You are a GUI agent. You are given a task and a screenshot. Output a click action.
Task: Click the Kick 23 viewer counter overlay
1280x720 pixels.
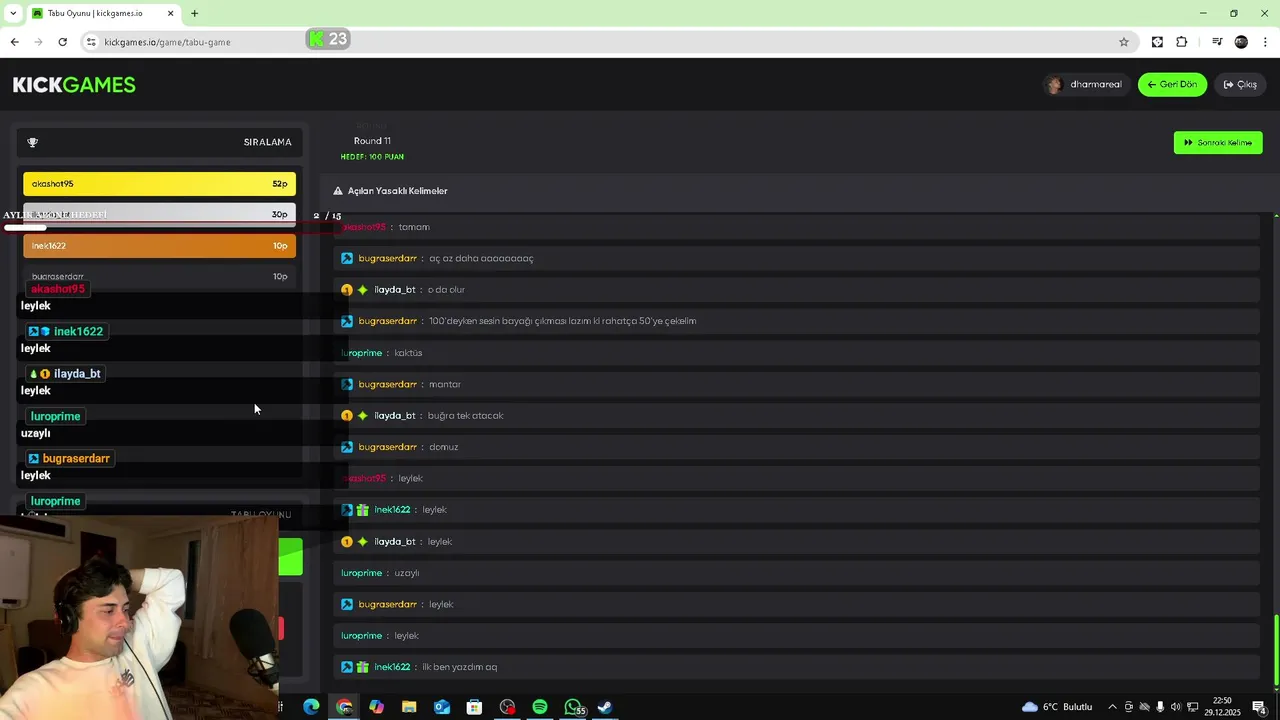328,39
